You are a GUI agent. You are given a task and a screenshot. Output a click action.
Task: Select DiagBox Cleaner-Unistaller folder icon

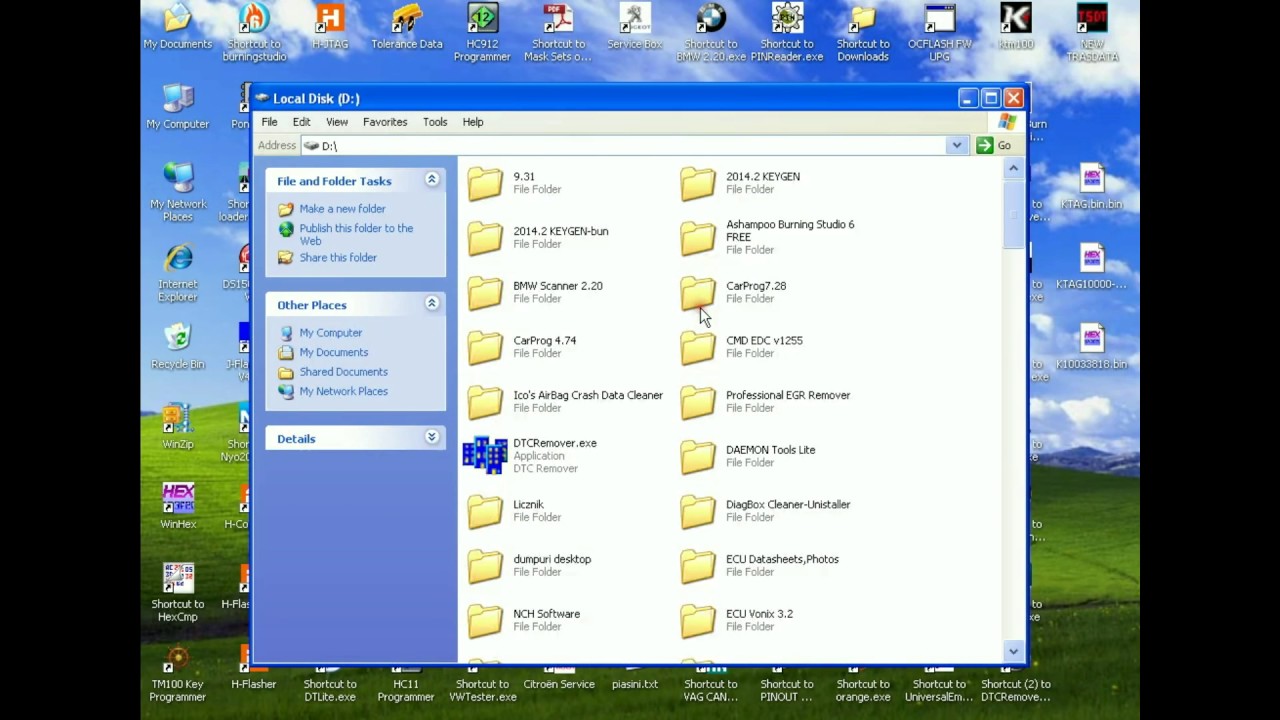[698, 511]
